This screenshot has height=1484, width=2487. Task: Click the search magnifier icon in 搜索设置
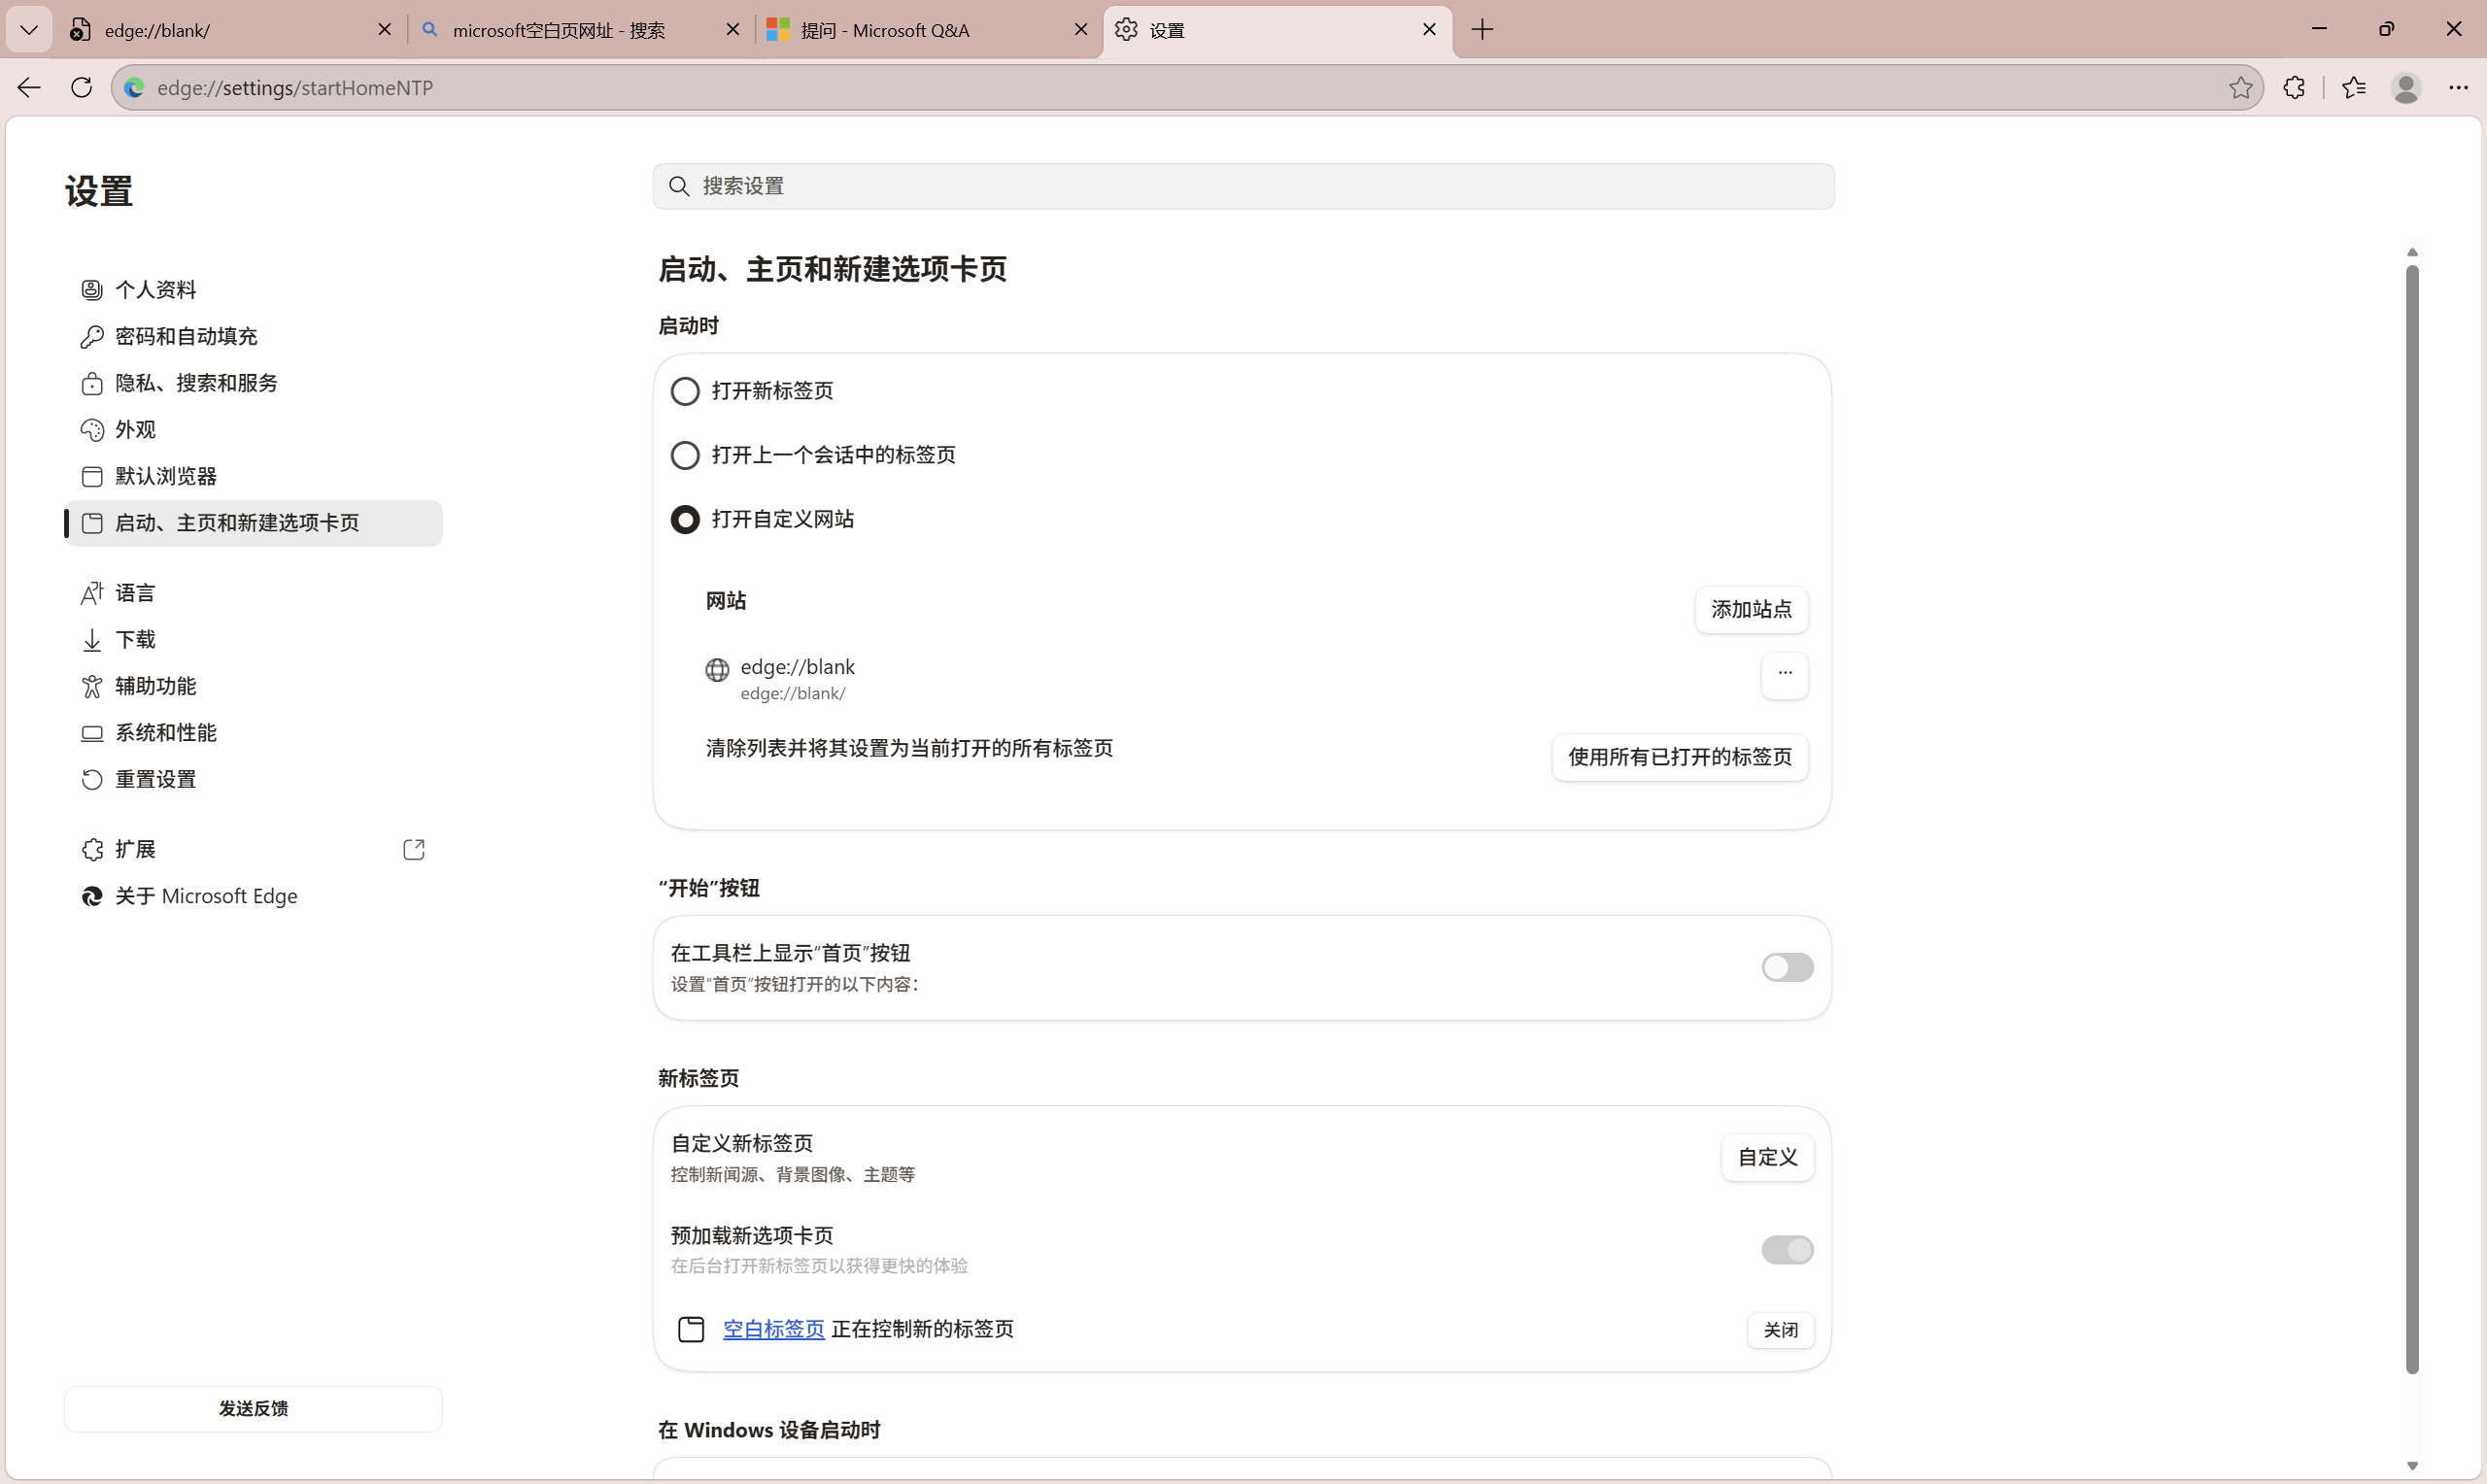tap(679, 187)
